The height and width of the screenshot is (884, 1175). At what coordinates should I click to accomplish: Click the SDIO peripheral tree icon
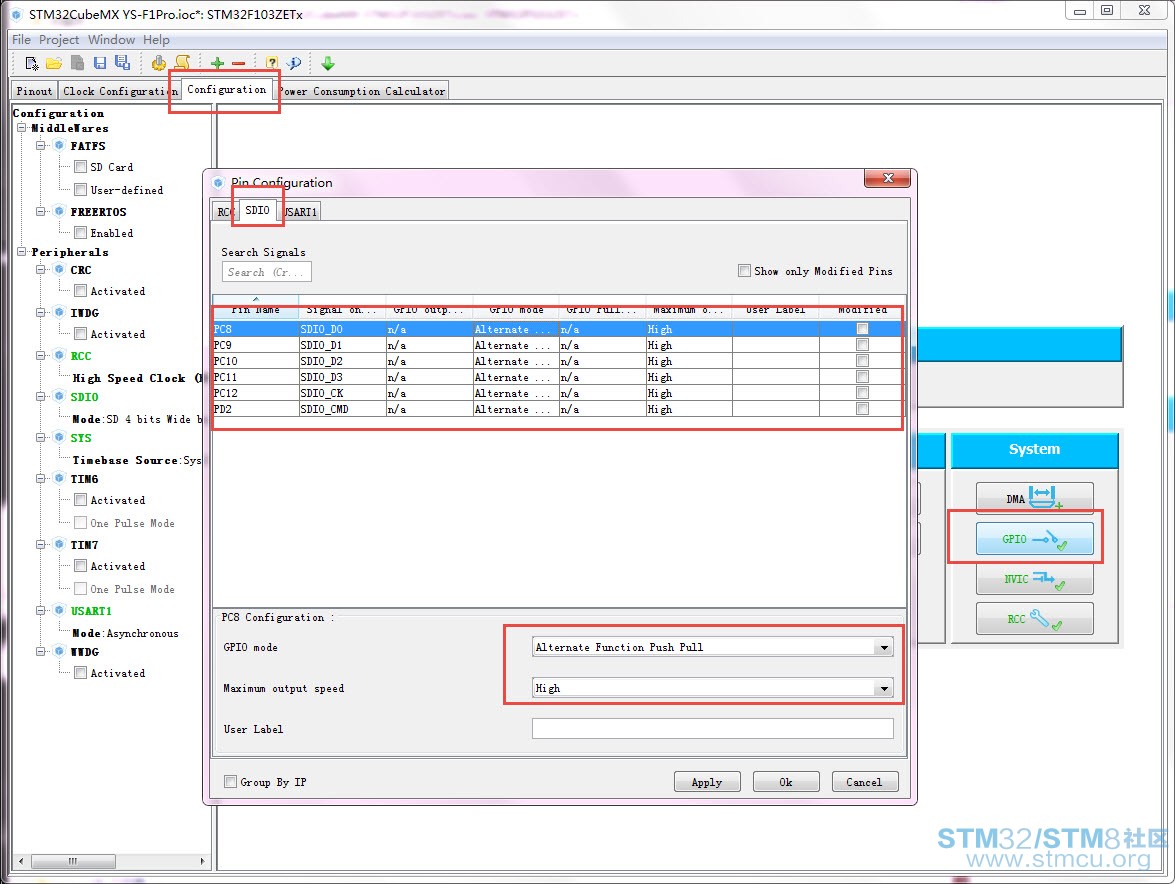[x=60, y=396]
